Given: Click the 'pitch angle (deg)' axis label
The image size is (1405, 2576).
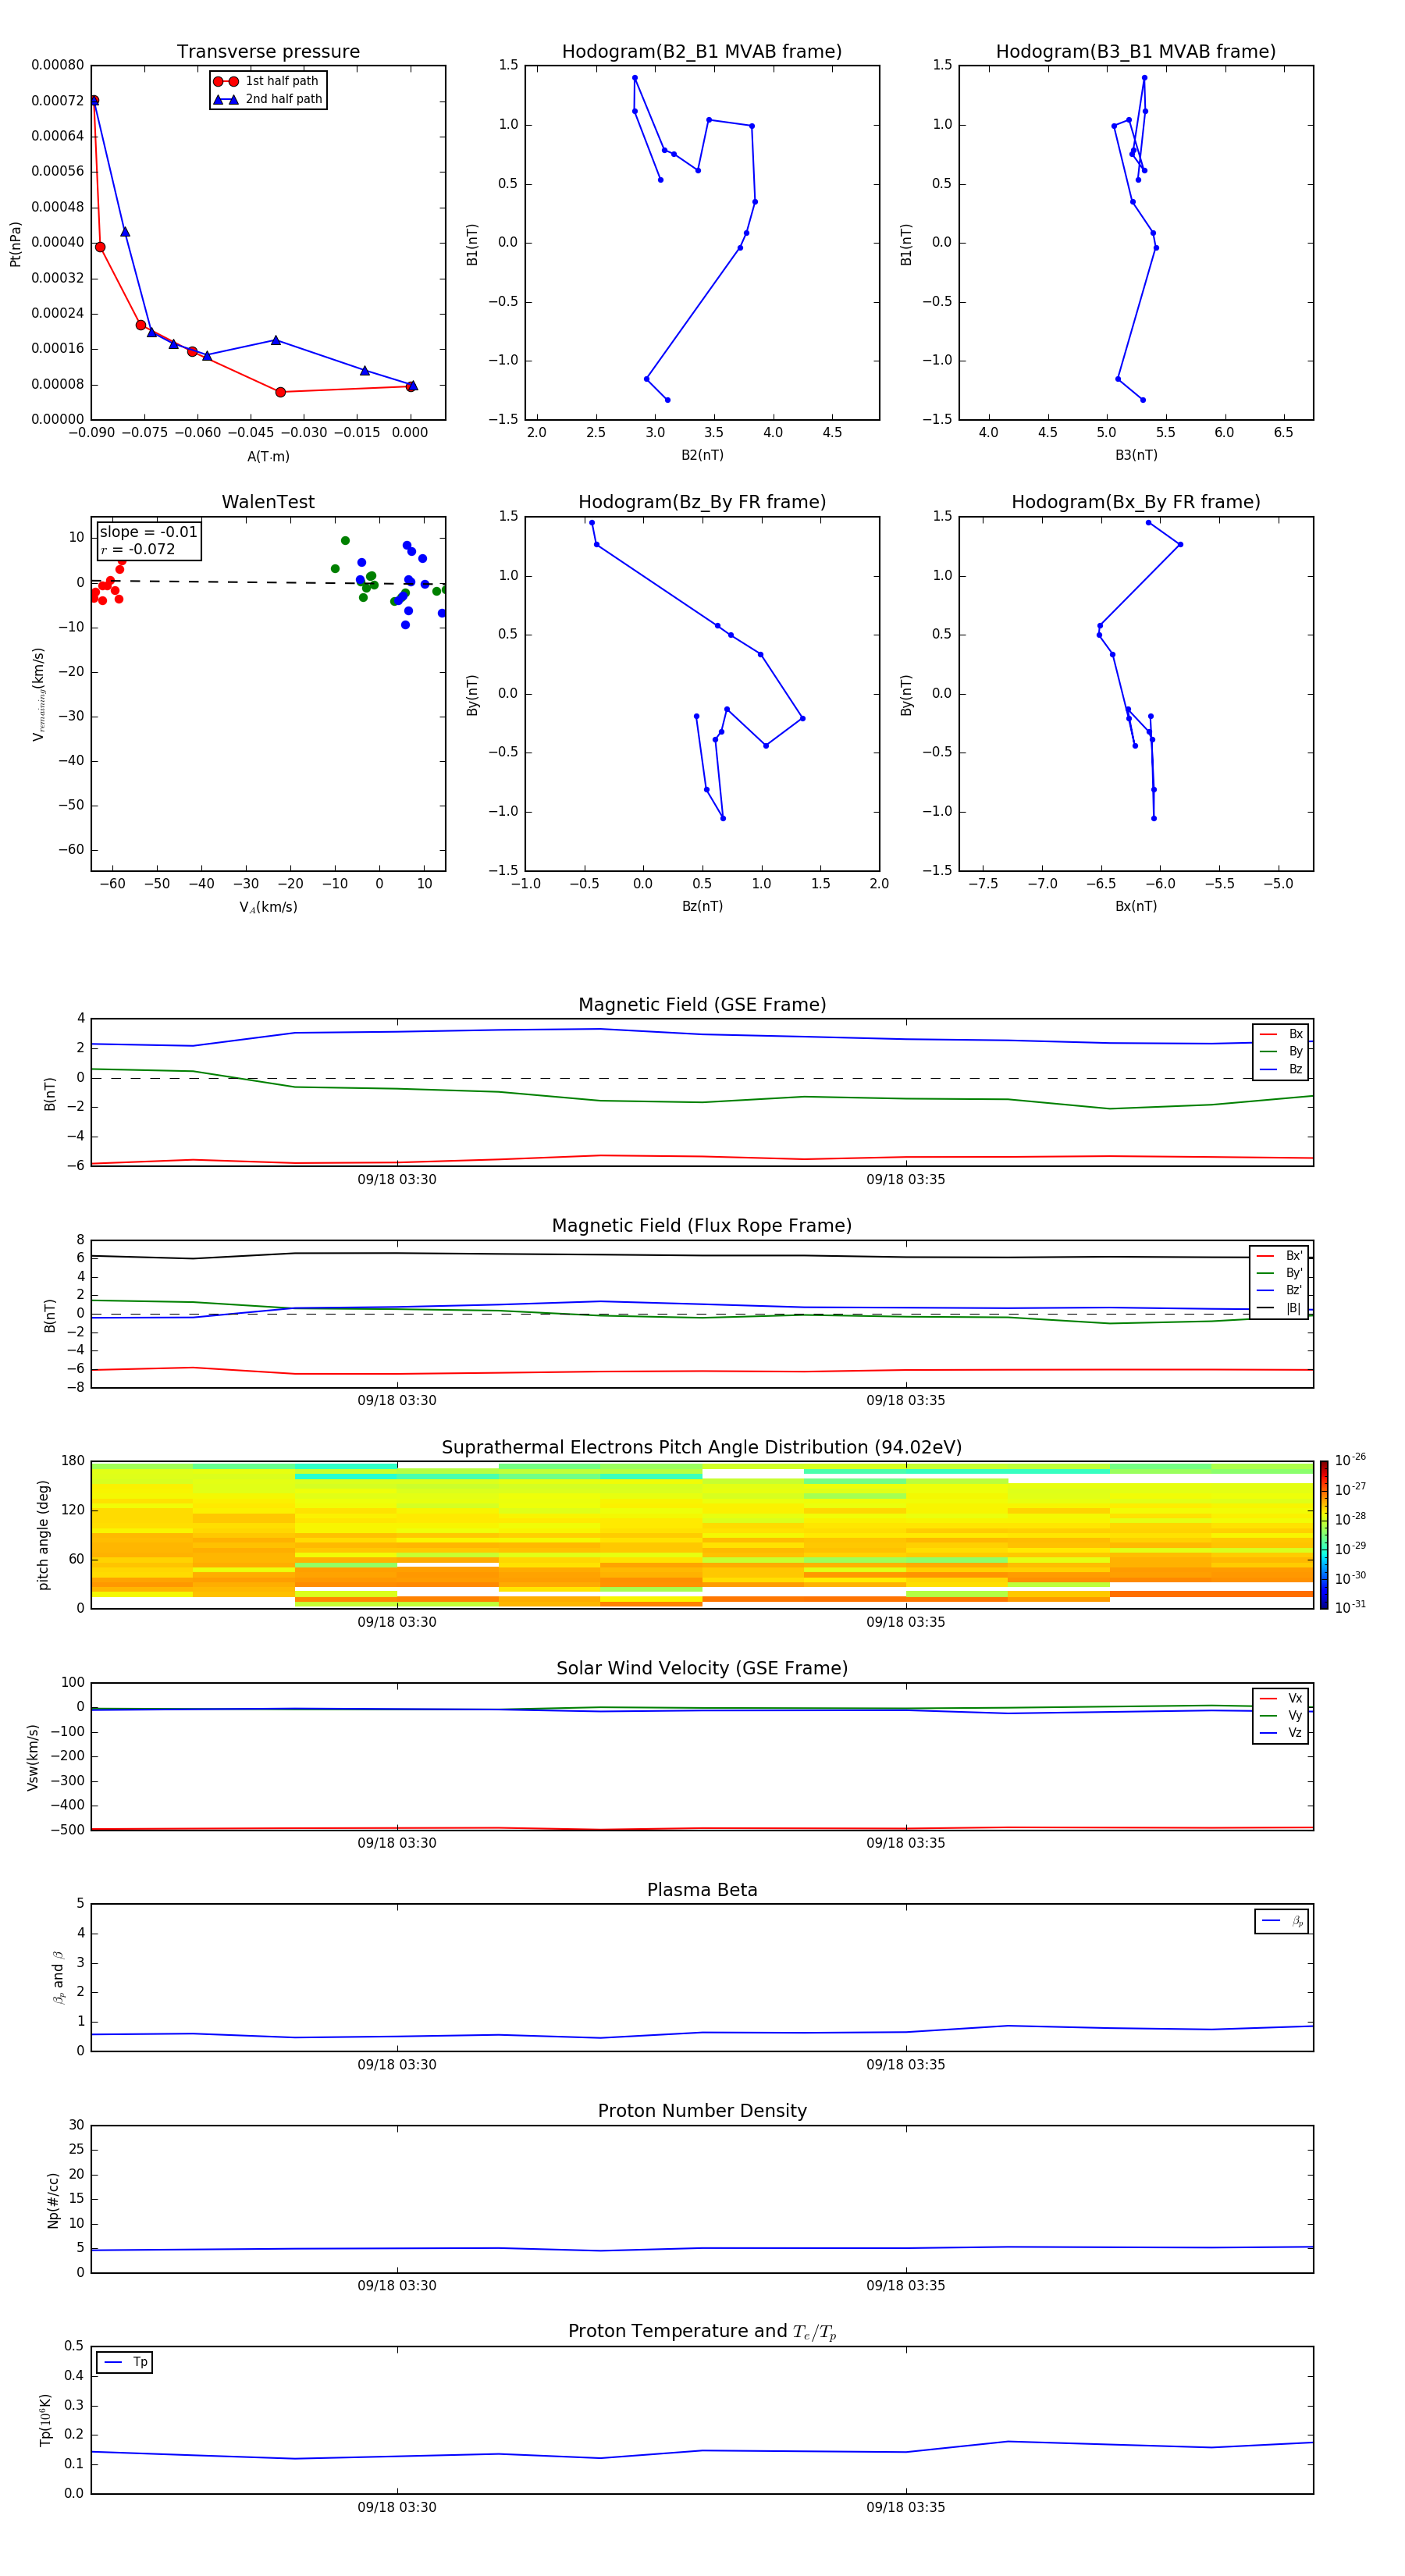Looking at the screenshot, I should [43, 1535].
